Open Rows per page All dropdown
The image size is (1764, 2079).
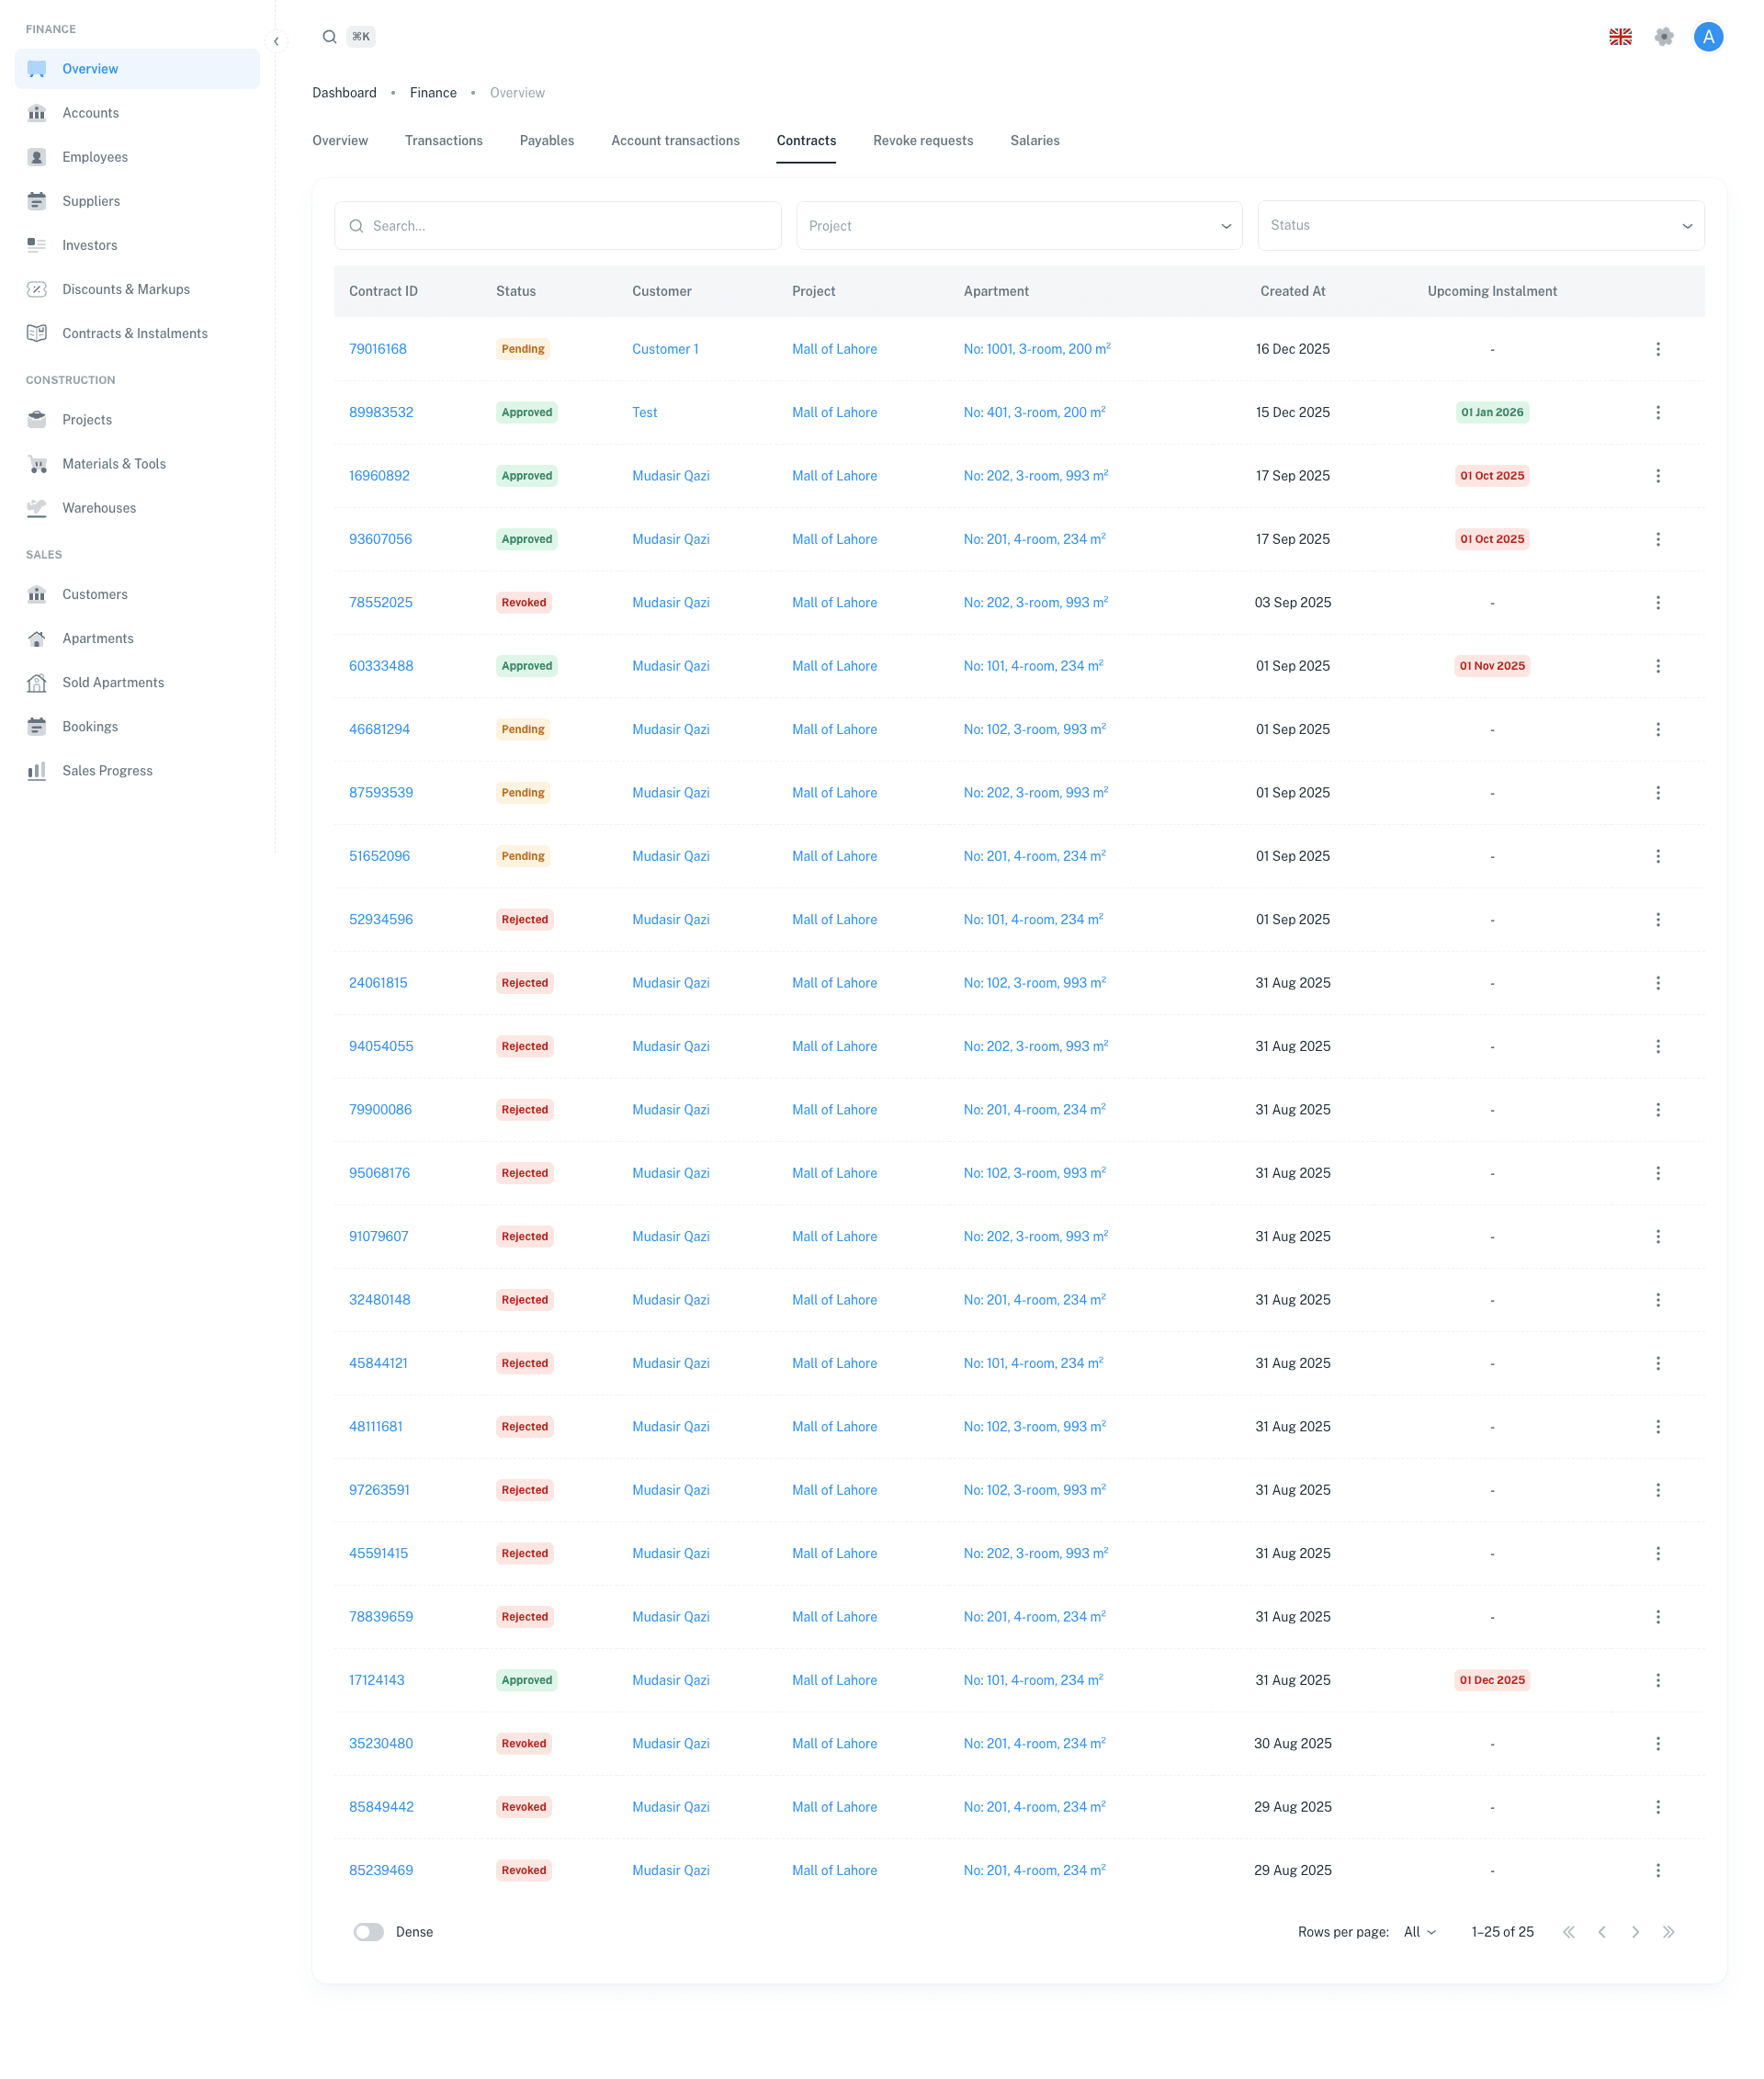tap(1419, 1932)
